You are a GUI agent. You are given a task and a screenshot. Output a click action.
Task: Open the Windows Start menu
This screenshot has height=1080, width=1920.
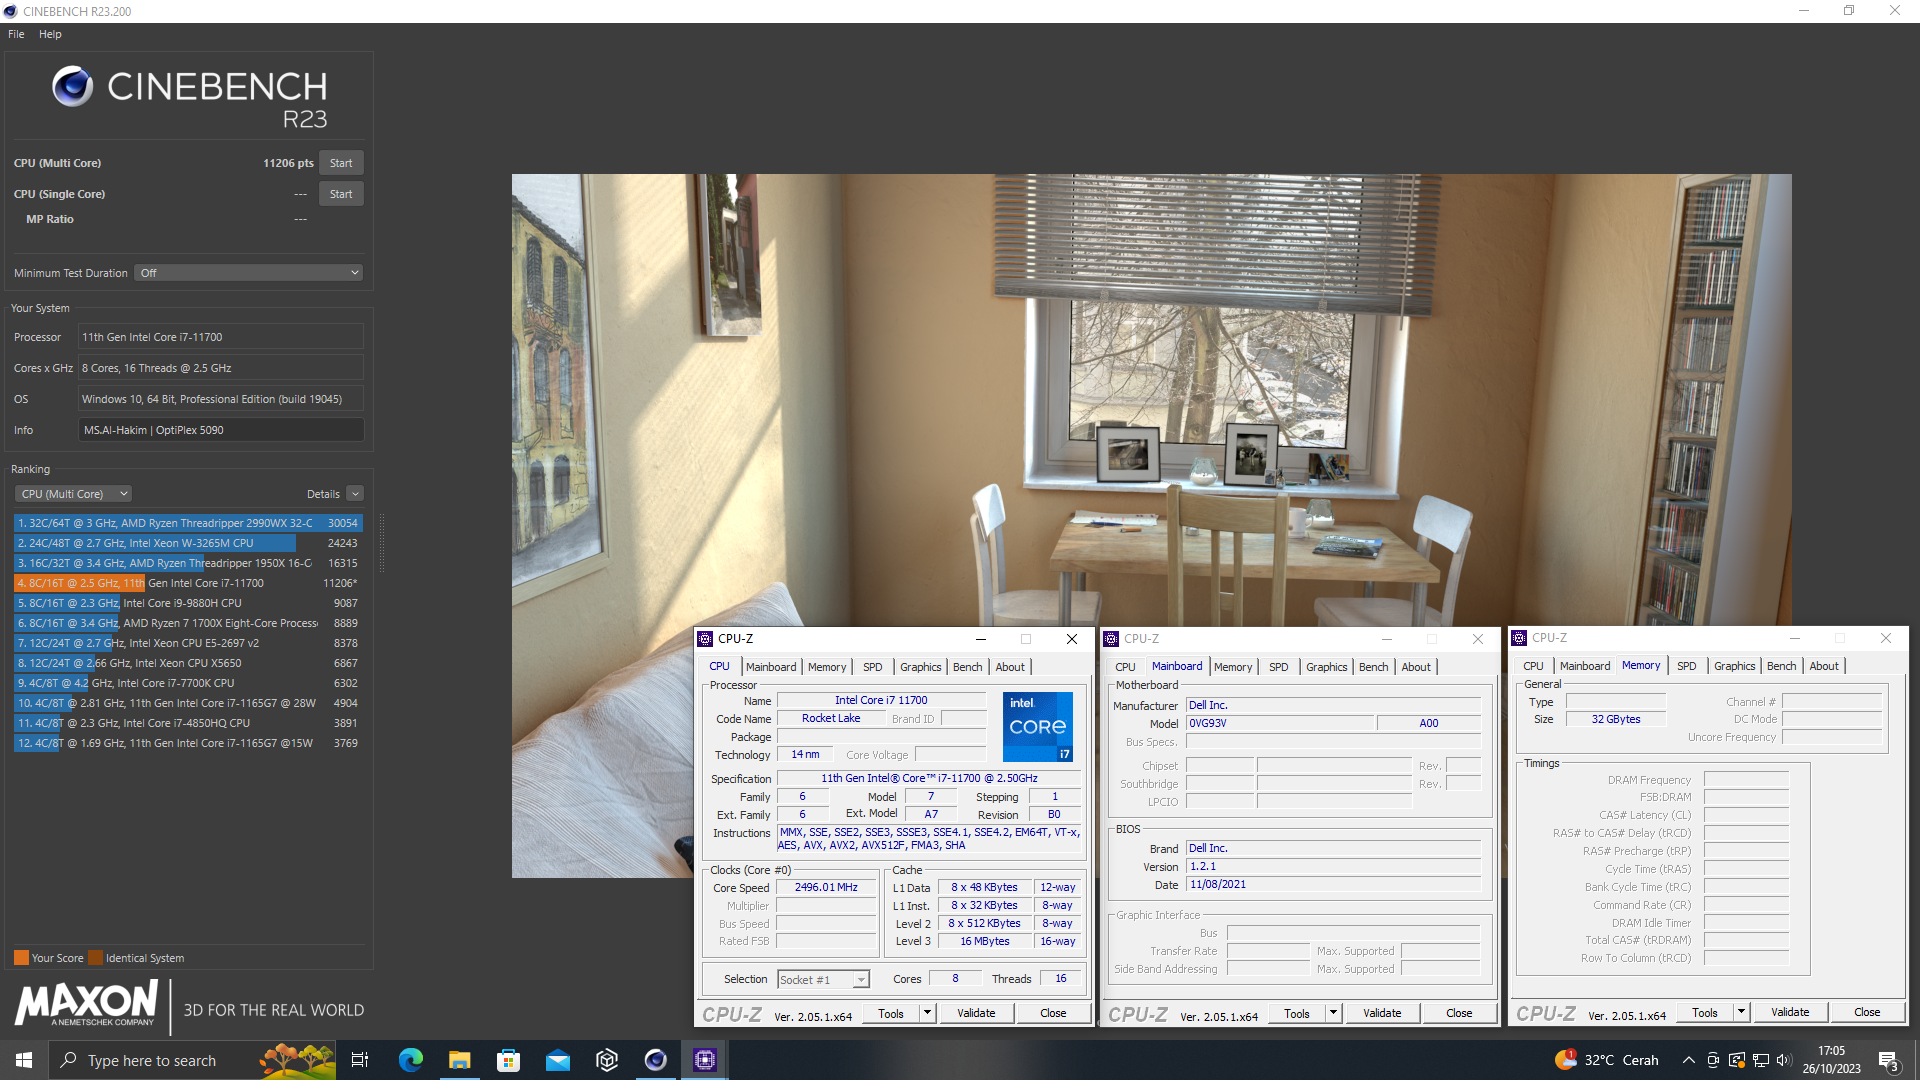pos(24,1060)
